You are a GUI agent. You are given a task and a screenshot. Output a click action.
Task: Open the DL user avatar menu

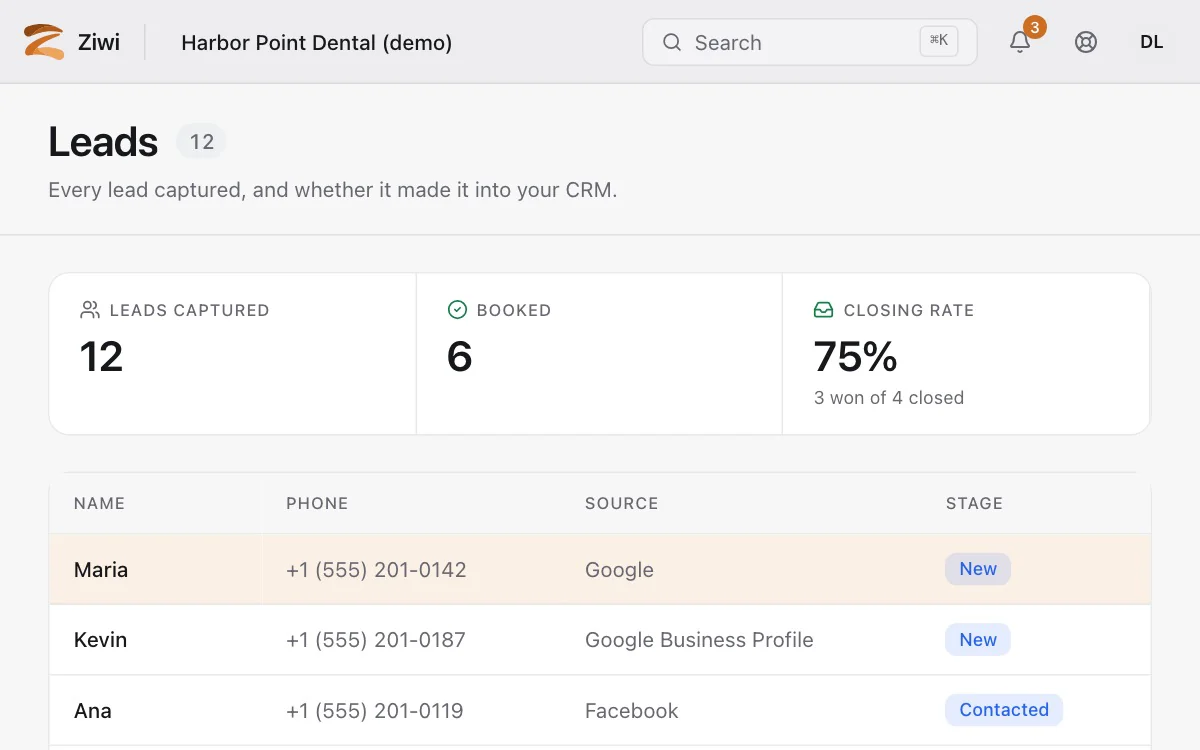(1152, 42)
